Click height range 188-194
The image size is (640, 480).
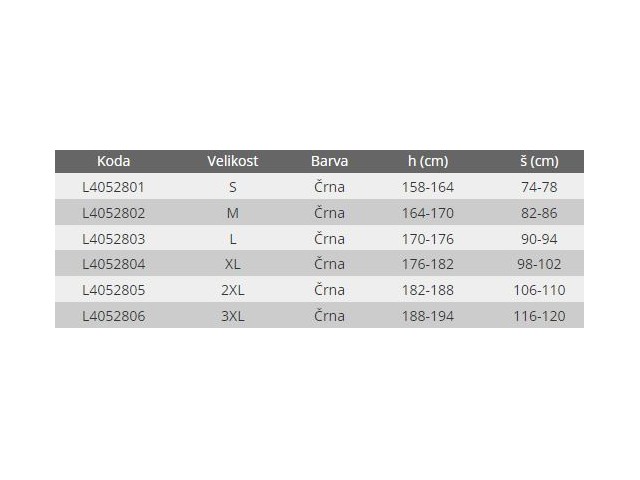[x=428, y=316]
